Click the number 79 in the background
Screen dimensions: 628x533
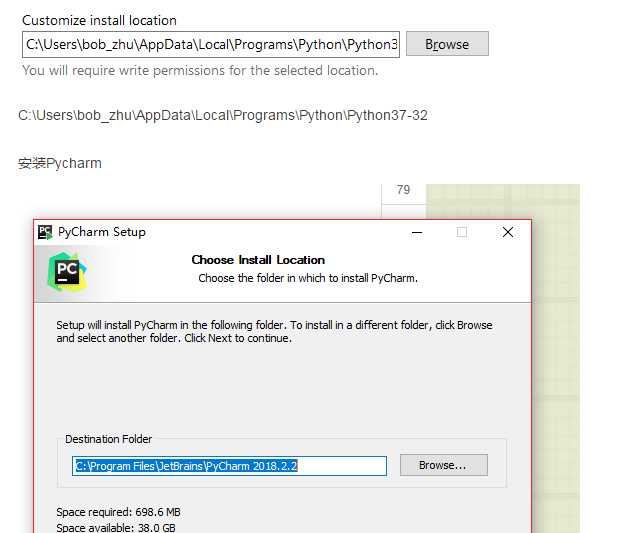click(403, 190)
